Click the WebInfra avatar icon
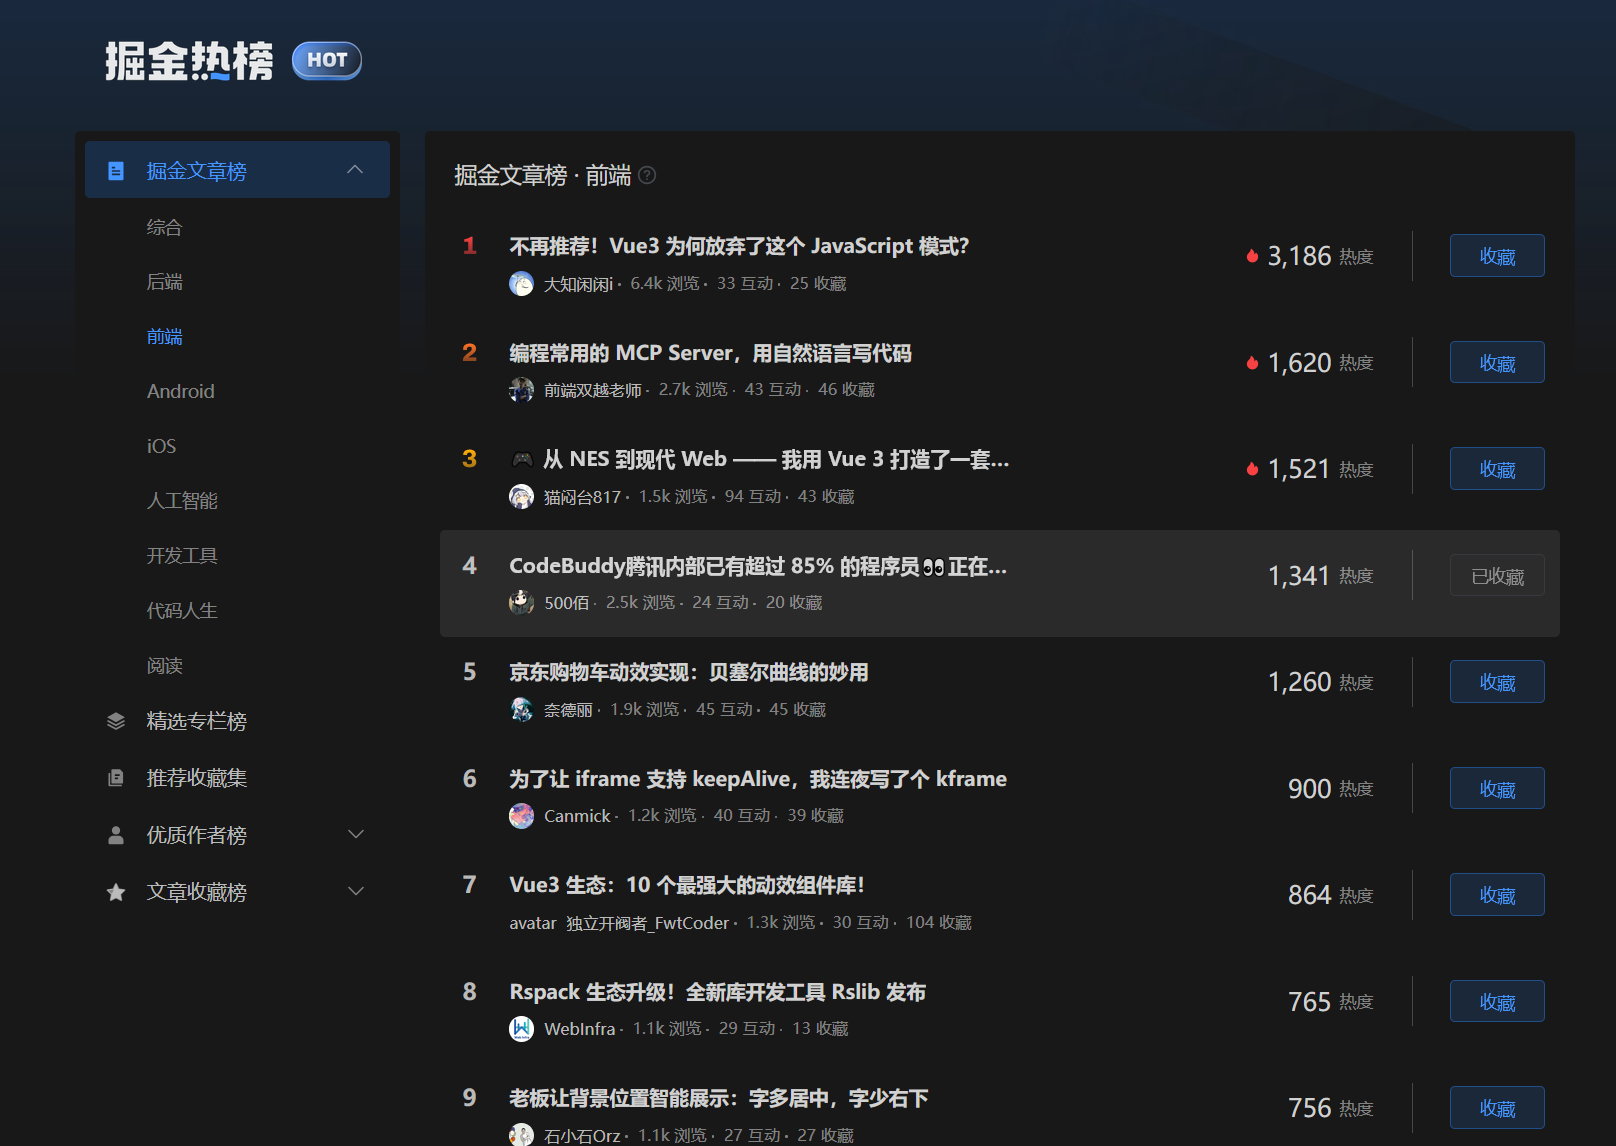This screenshot has height=1146, width=1616. [521, 1028]
